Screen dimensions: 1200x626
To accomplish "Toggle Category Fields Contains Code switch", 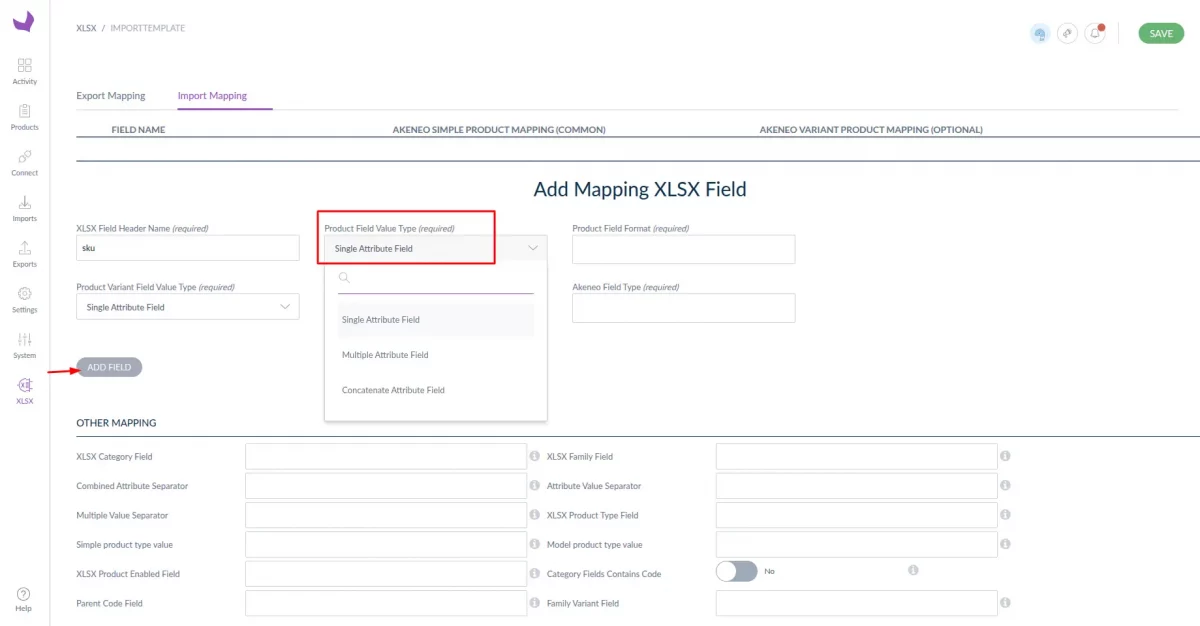I will (737, 571).
